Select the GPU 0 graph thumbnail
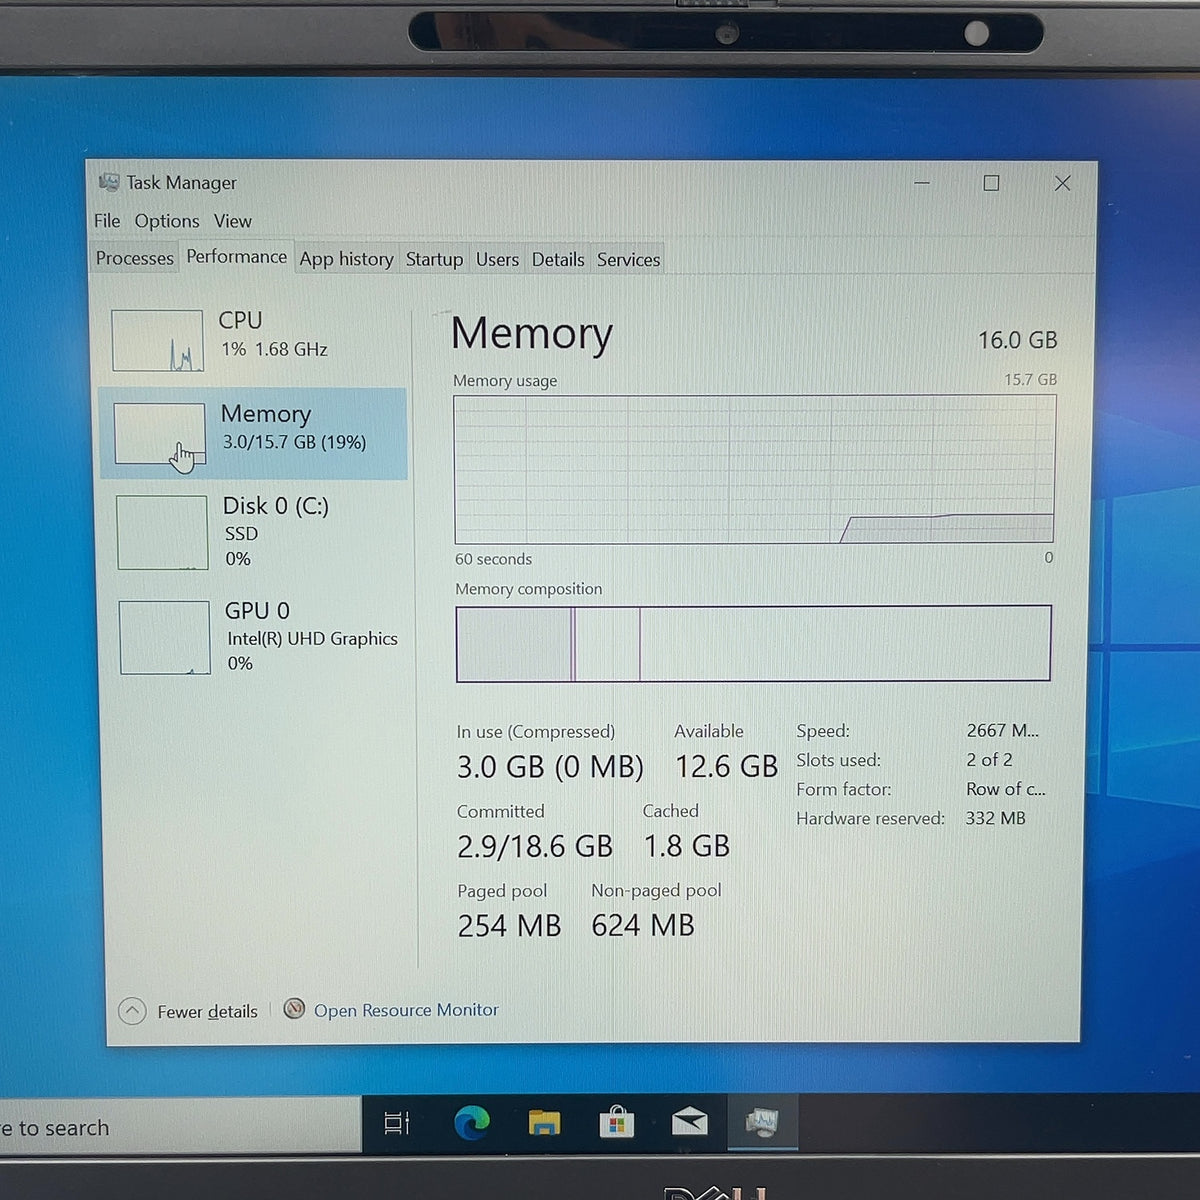The image size is (1200, 1200). 165,637
